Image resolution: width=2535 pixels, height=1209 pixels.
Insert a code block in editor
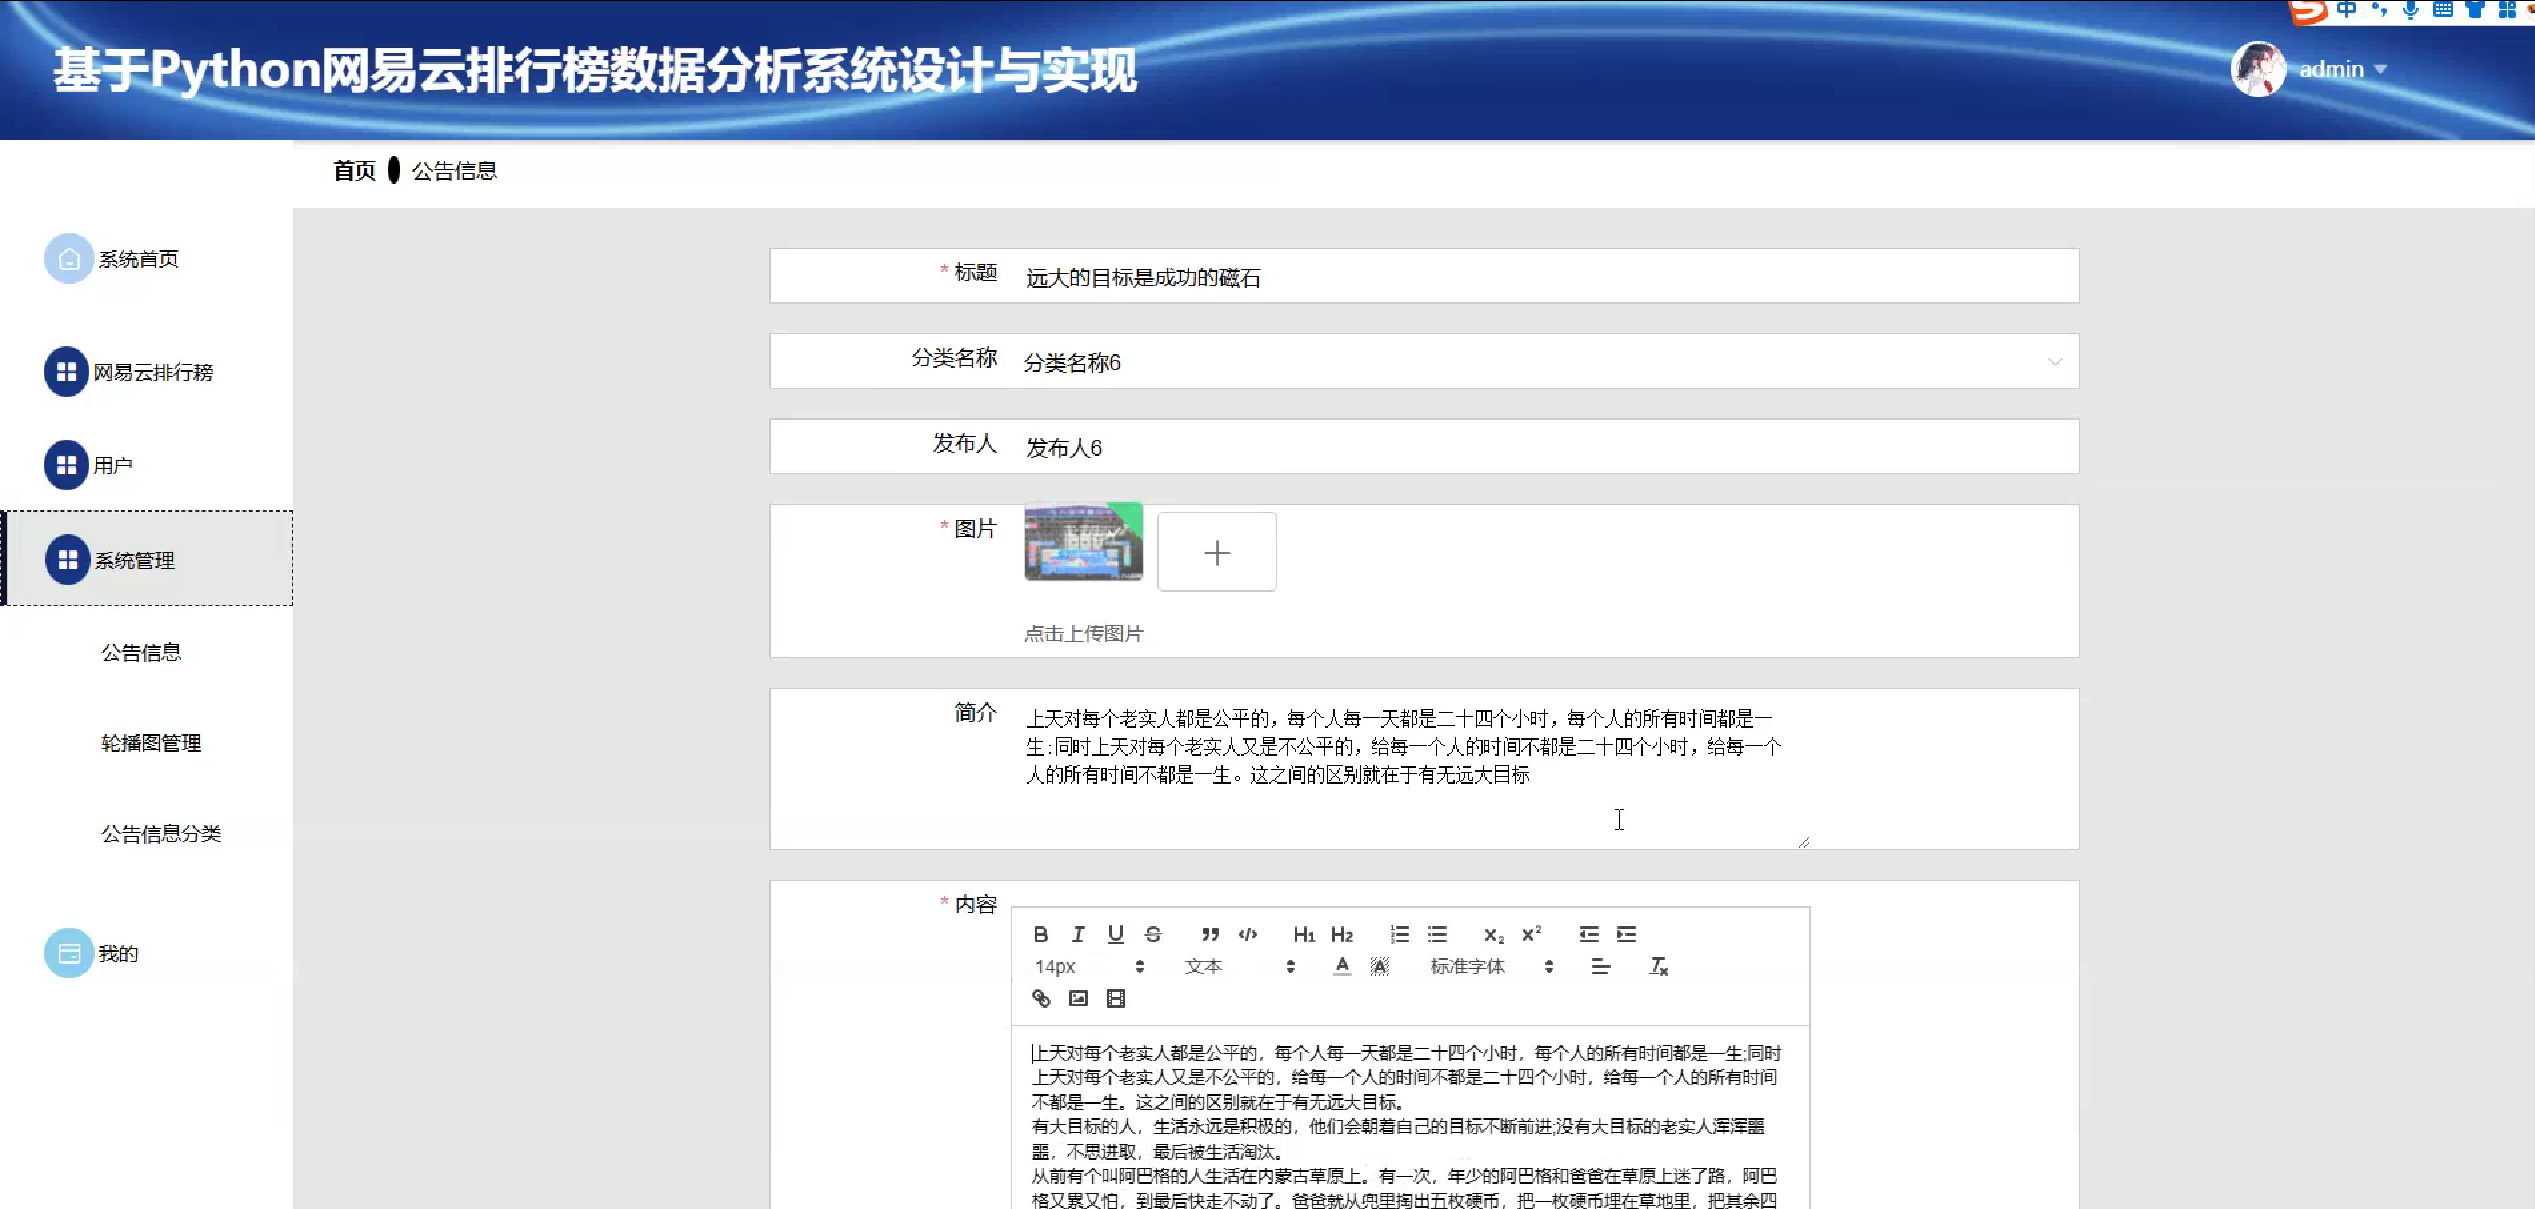[1248, 934]
